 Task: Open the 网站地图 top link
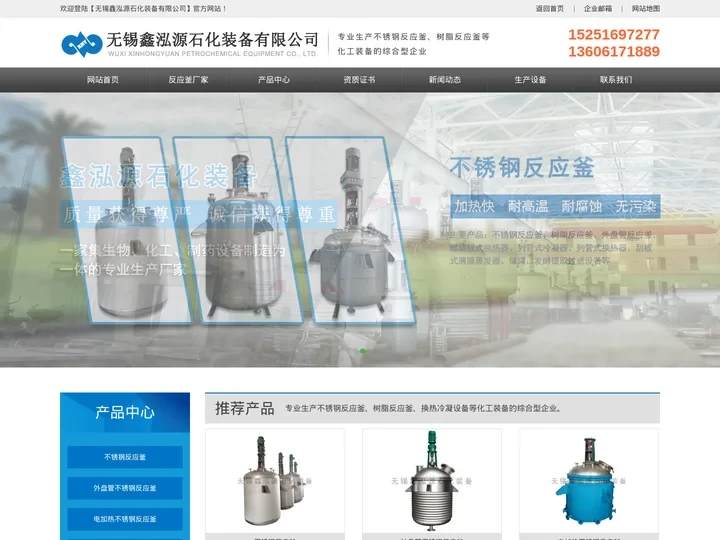coord(646,9)
